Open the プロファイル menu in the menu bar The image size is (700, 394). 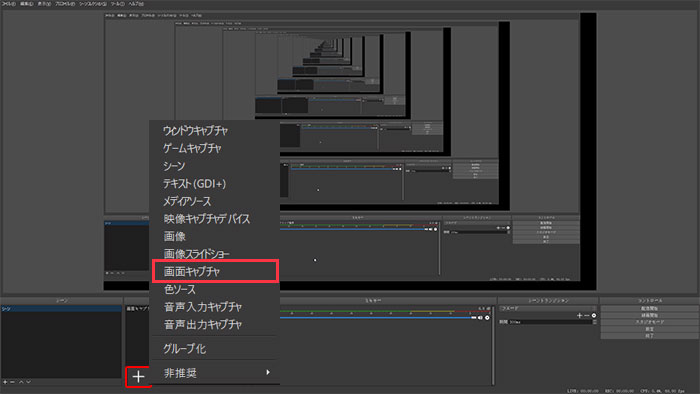[x=65, y=4]
